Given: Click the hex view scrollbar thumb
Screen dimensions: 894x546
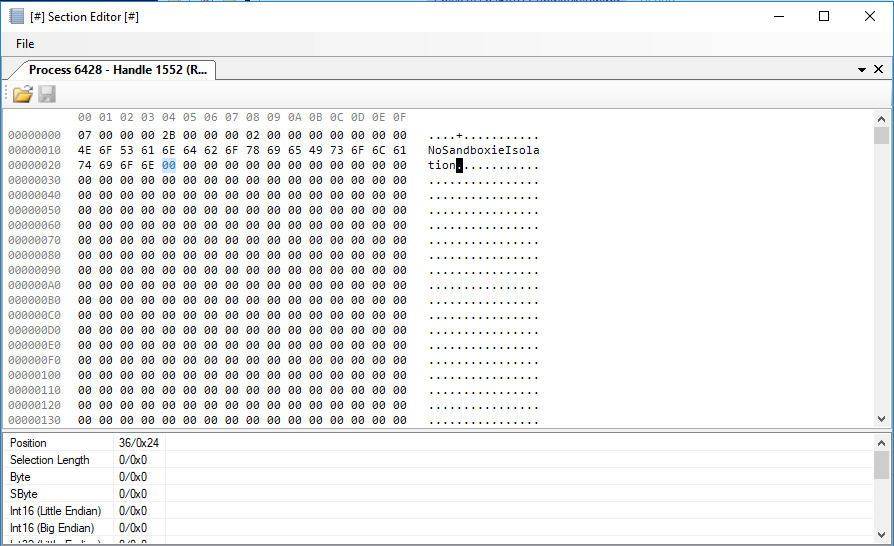Looking at the screenshot, I should coord(881,136).
